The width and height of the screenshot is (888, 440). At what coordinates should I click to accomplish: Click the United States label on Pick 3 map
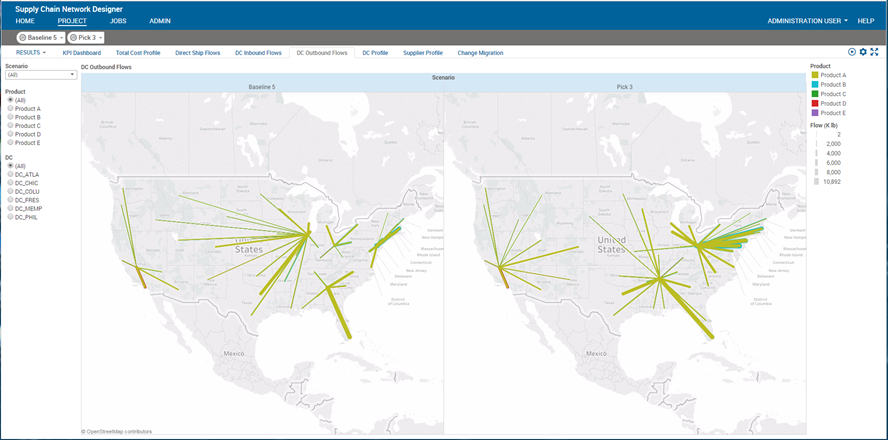point(611,245)
